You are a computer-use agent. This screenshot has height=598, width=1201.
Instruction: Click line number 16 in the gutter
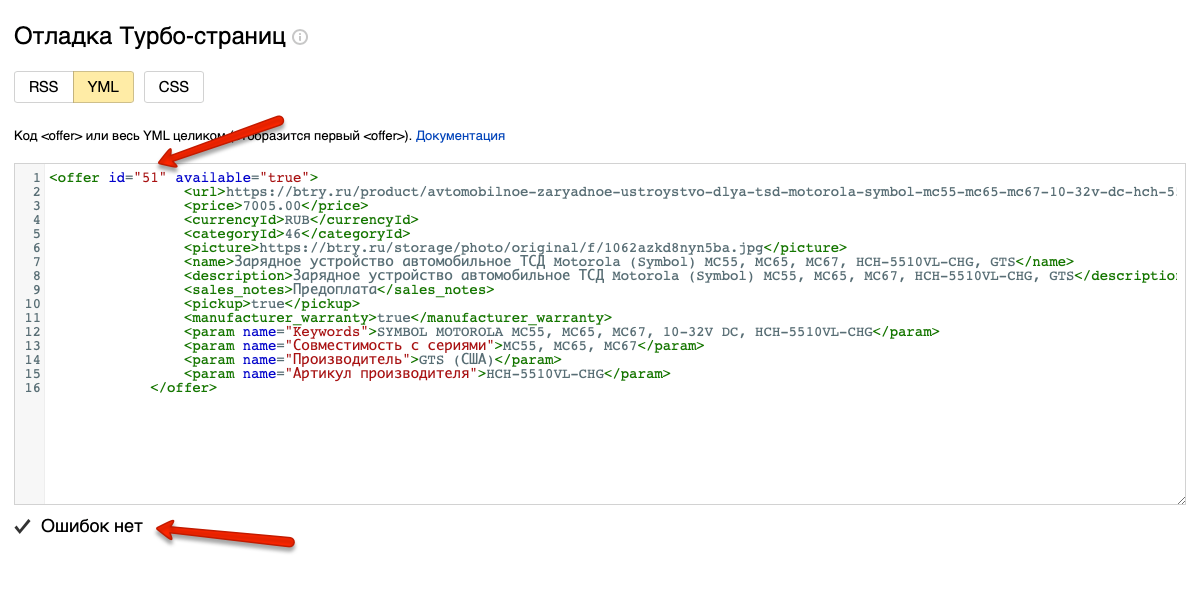click(x=33, y=388)
